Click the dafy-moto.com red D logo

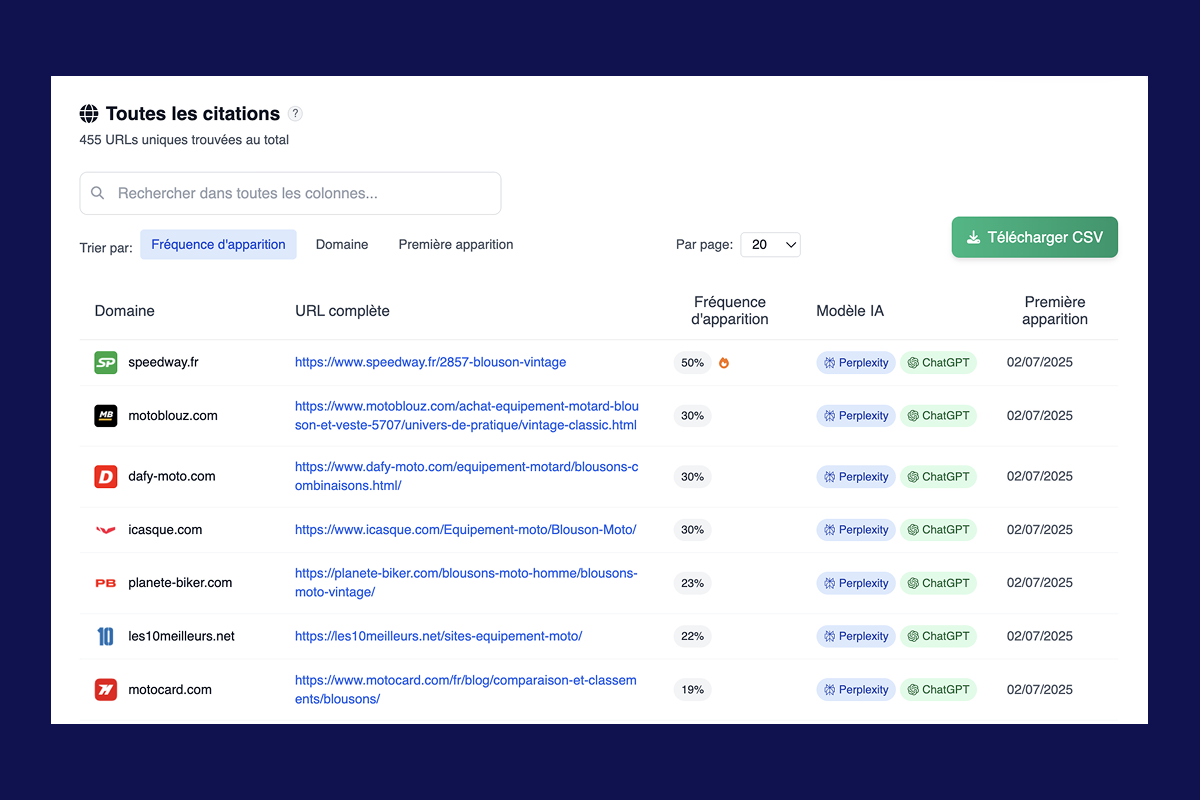click(106, 477)
